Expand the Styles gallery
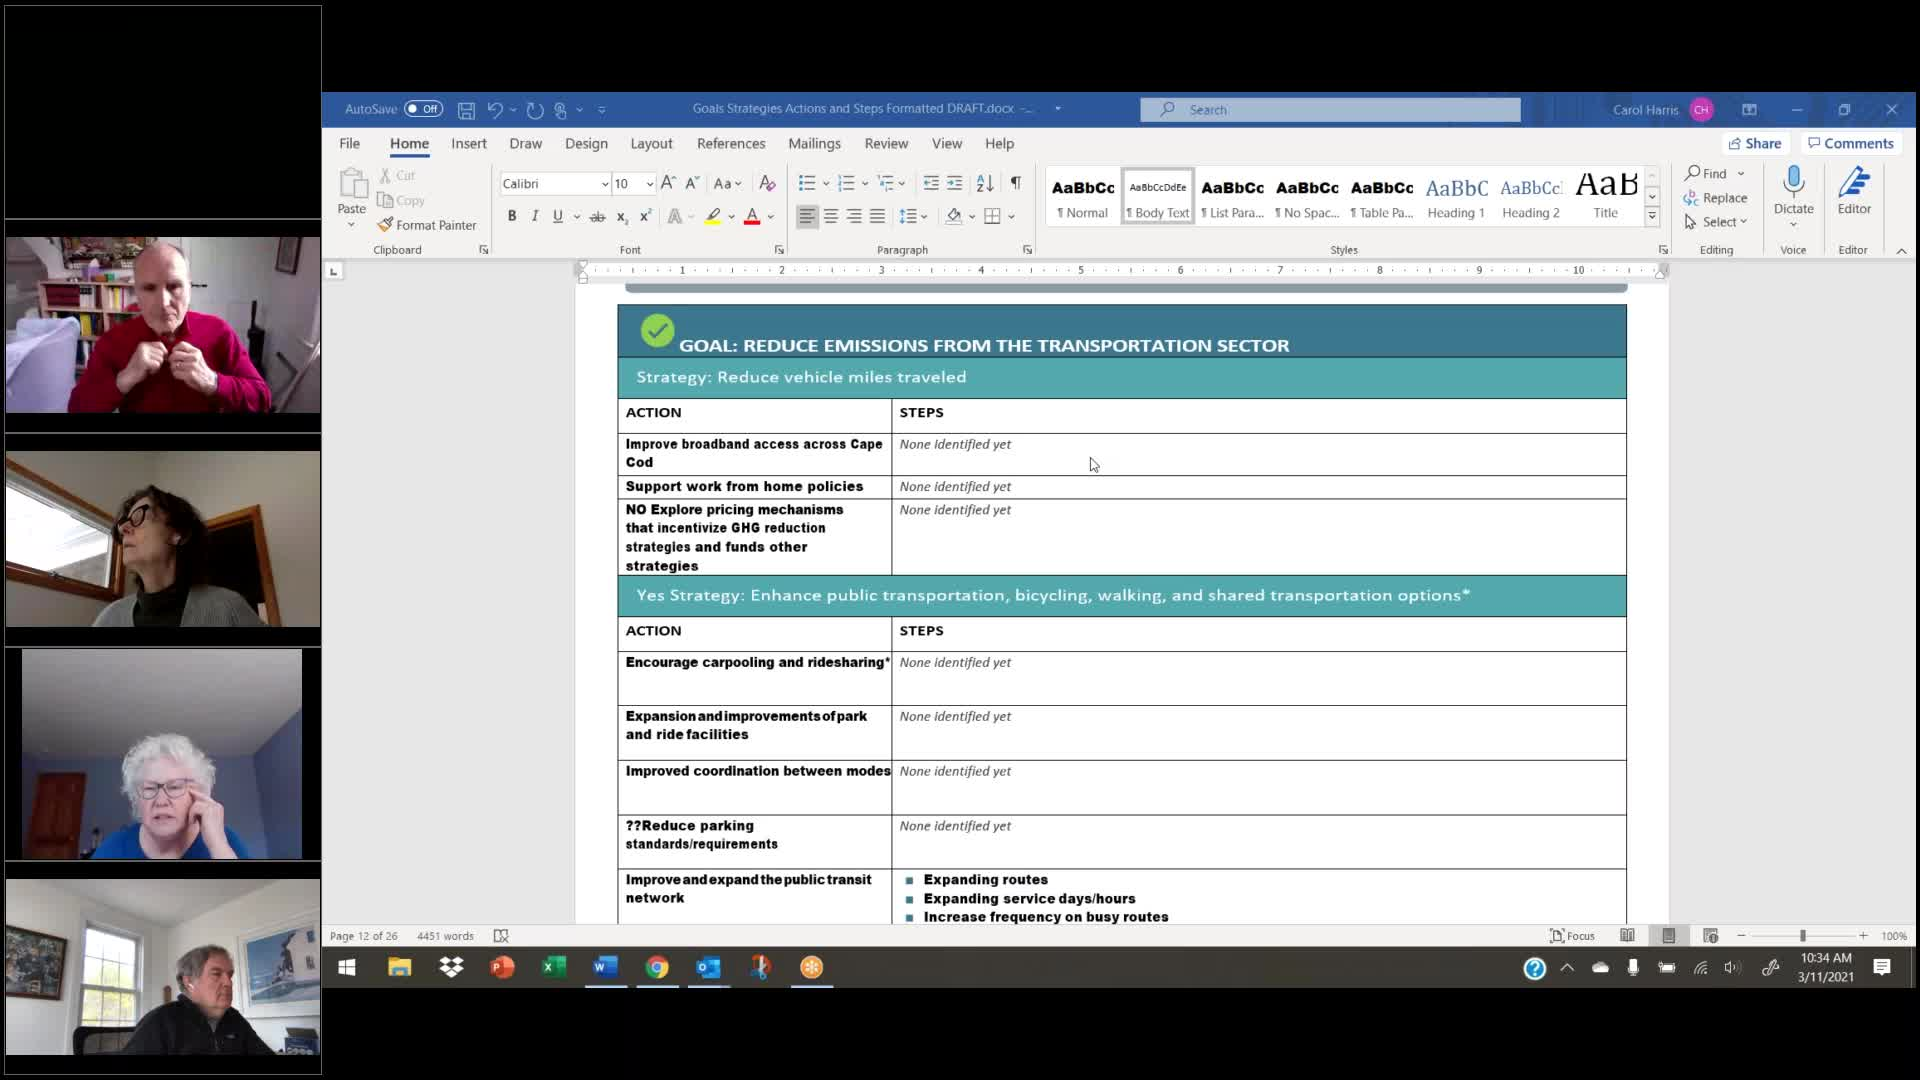The height and width of the screenshot is (1080, 1920). pos(1652,216)
